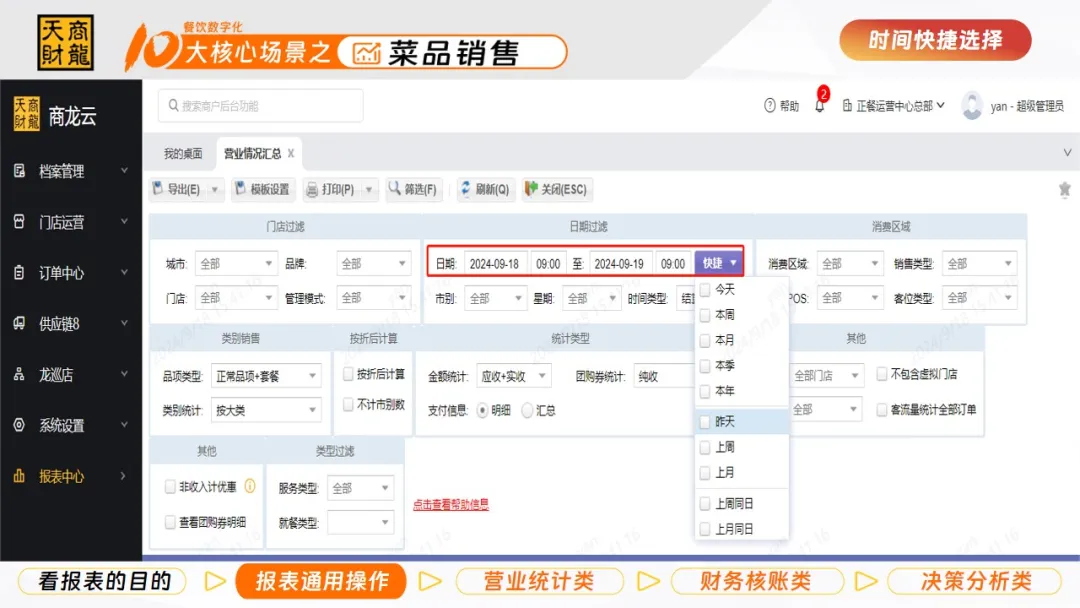This screenshot has height=608, width=1080.
Task: Select the 汇总 radio button
Action: [x=527, y=410]
